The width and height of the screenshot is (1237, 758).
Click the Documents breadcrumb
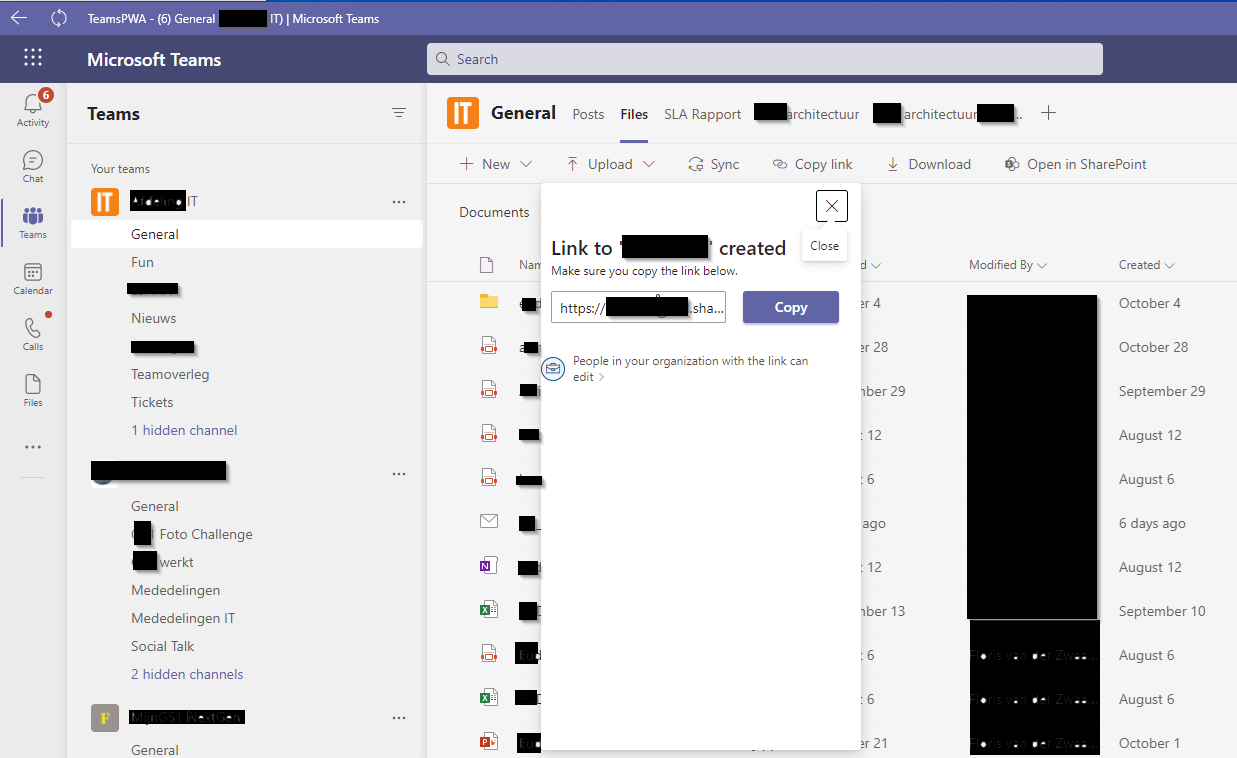point(494,212)
